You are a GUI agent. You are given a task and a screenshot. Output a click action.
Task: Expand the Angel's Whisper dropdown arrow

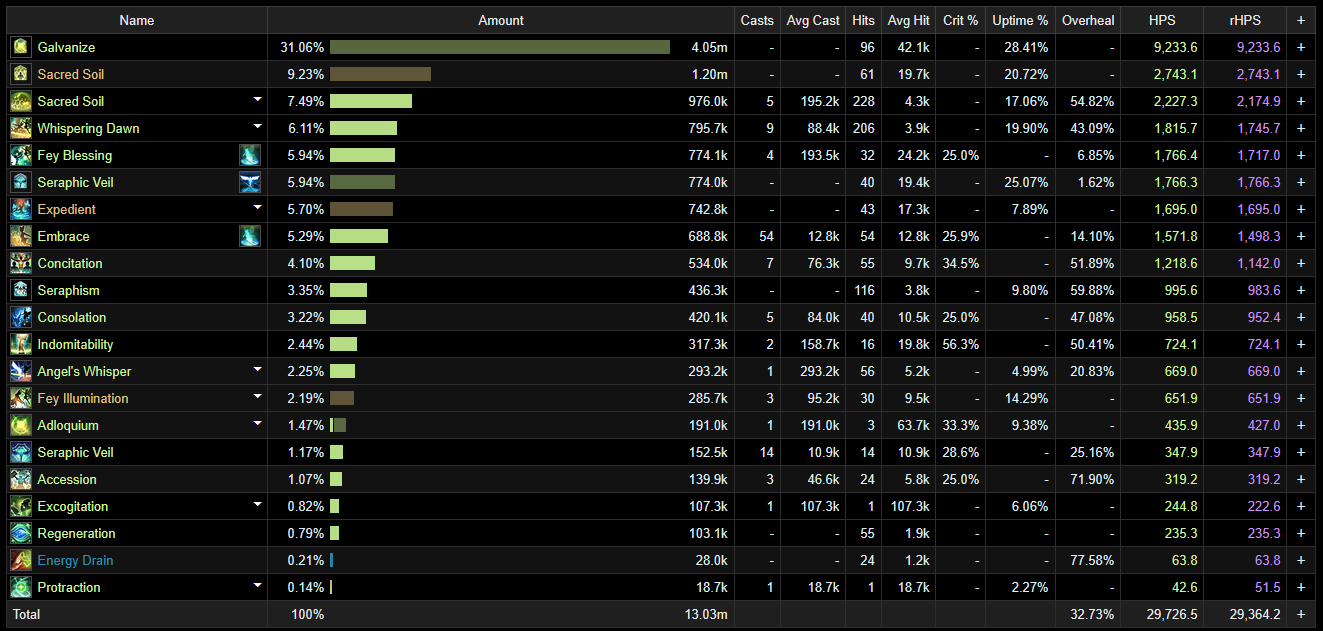257,369
